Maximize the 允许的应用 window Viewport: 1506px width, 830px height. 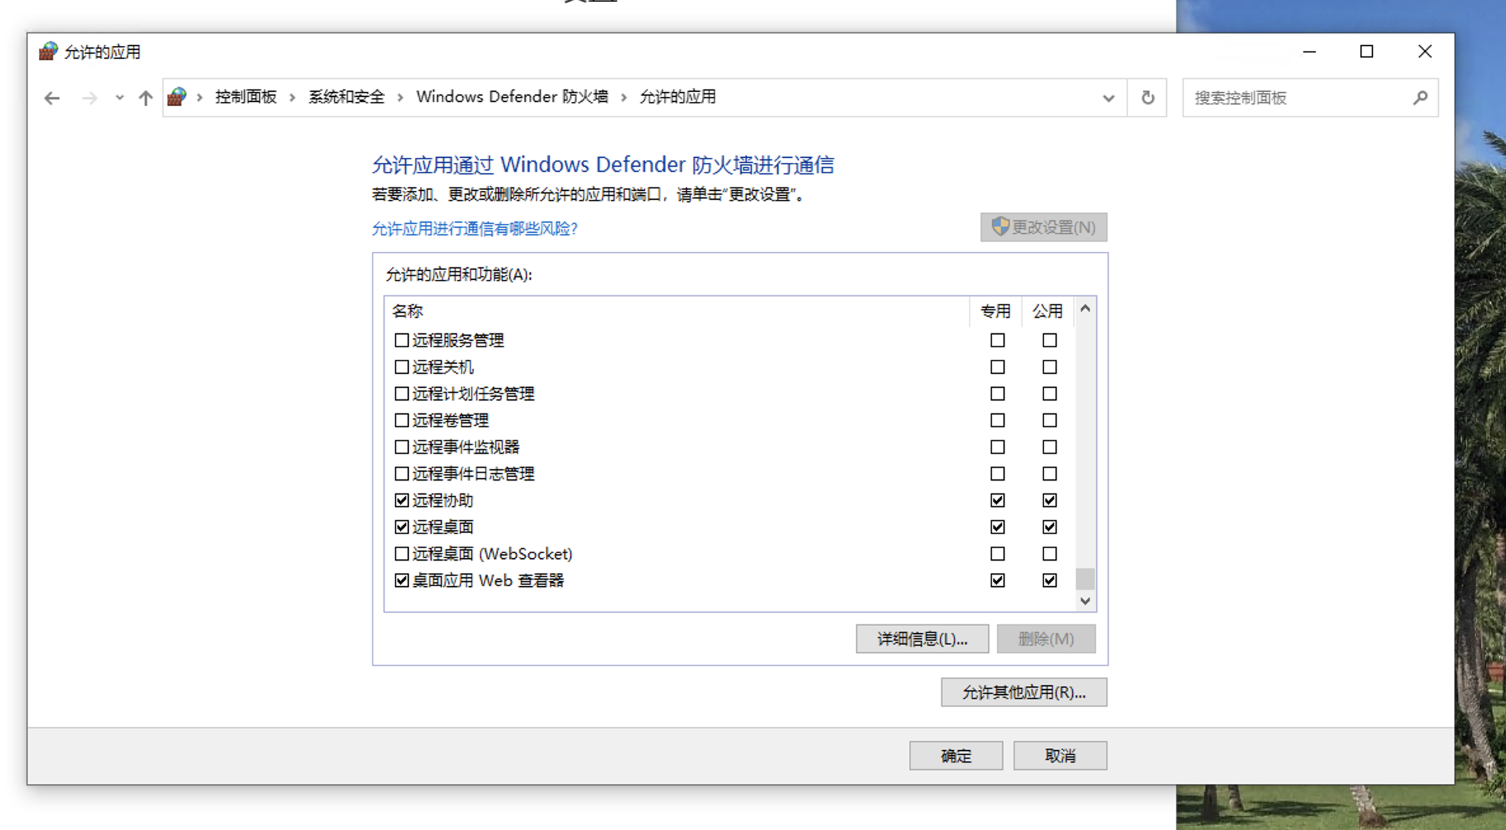[1367, 52]
